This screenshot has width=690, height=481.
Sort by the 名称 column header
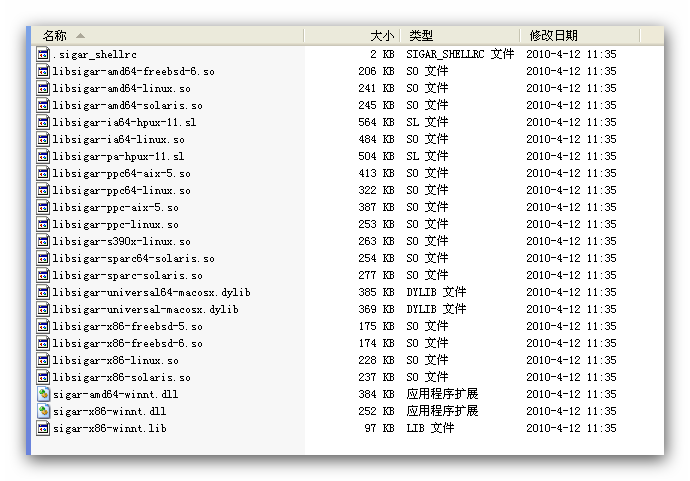[x=168, y=36]
